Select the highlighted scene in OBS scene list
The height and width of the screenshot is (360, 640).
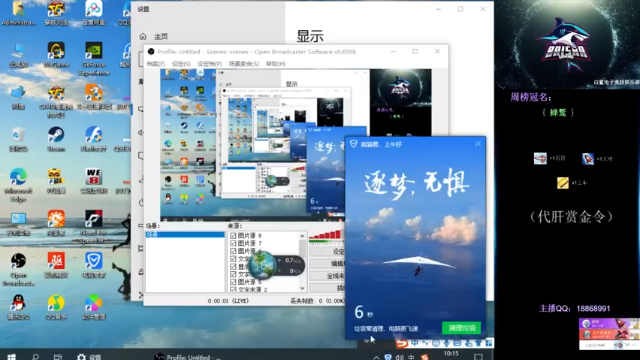tap(185, 235)
